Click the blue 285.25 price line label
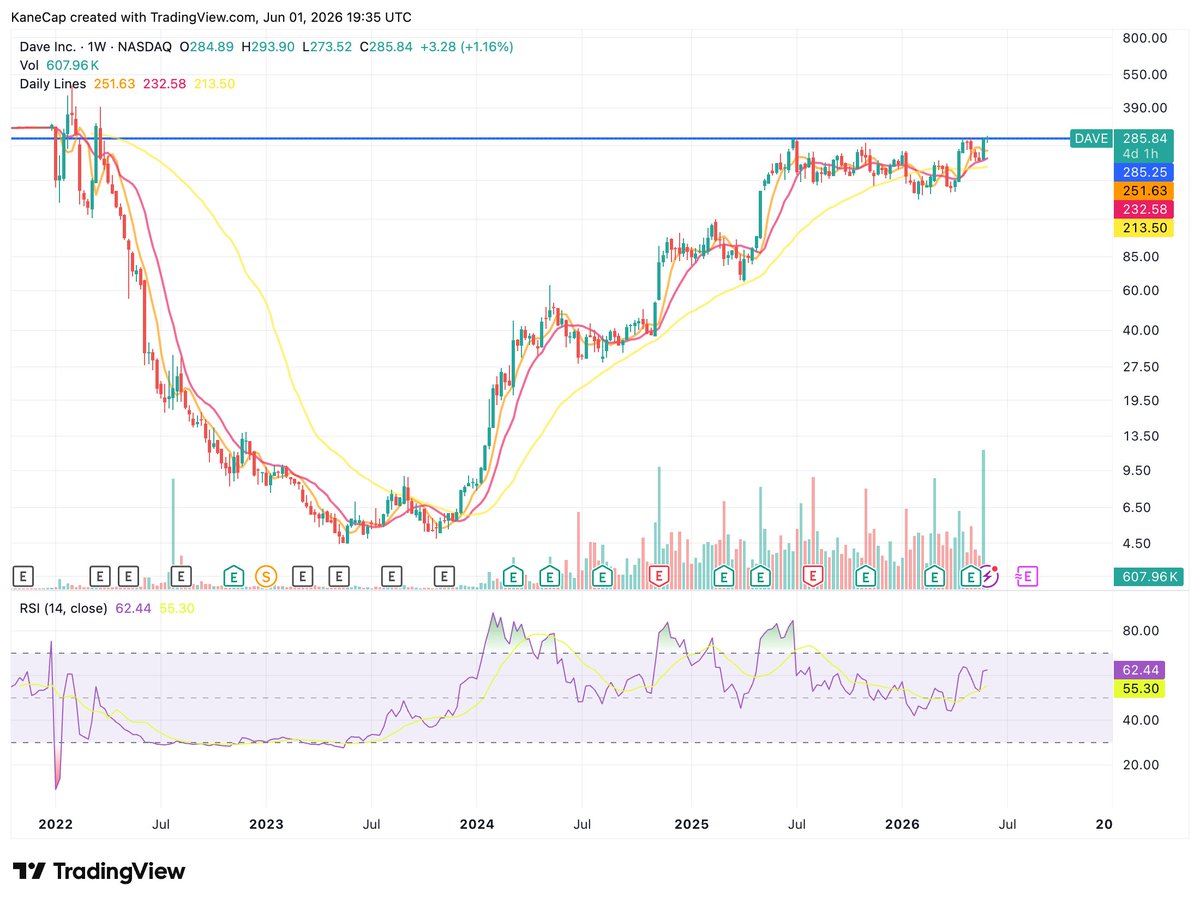The image size is (1200, 904). coord(1142,172)
